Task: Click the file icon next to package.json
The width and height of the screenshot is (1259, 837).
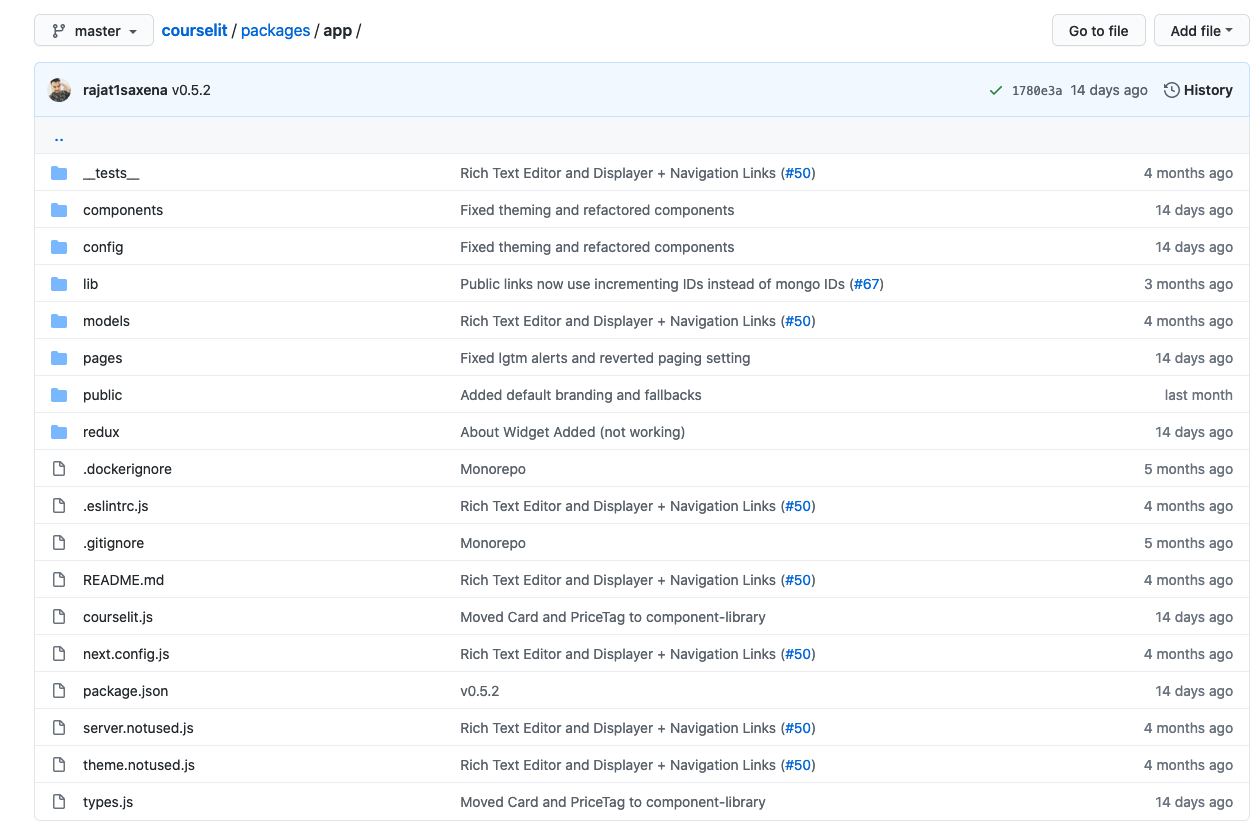Action: (x=59, y=691)
